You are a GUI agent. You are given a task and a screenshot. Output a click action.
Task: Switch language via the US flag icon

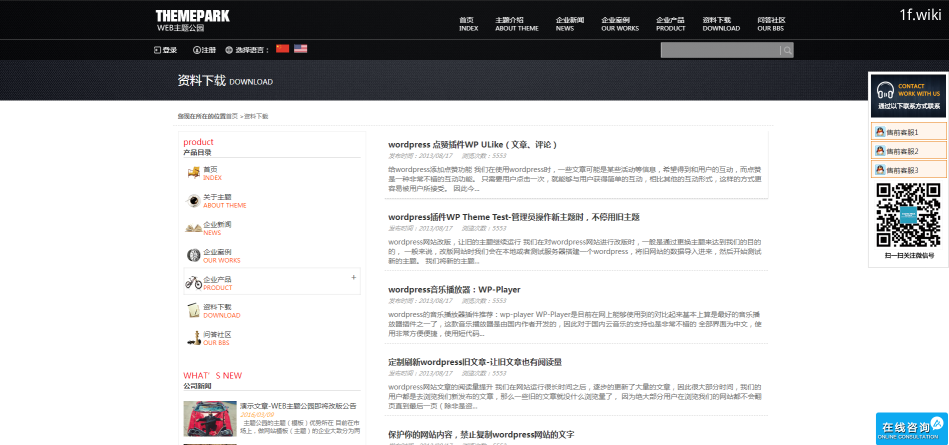[300, 49]
